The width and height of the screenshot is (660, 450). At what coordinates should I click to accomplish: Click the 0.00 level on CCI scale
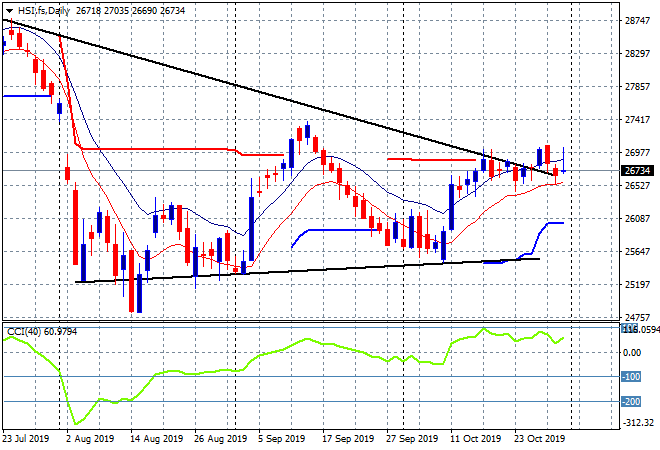pyautogui.click(x=632, y=352)
